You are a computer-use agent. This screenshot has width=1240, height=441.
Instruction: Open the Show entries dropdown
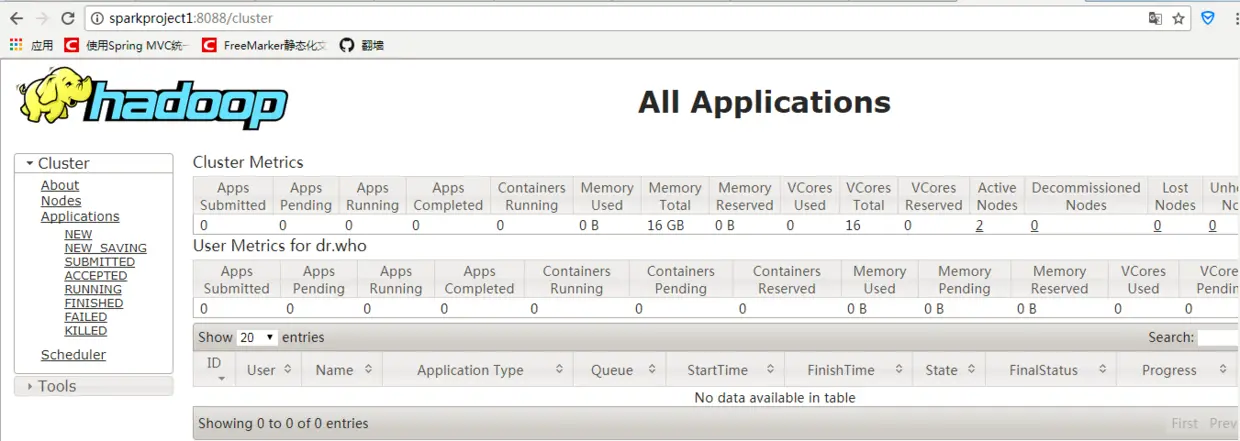[x=257, y=338]
